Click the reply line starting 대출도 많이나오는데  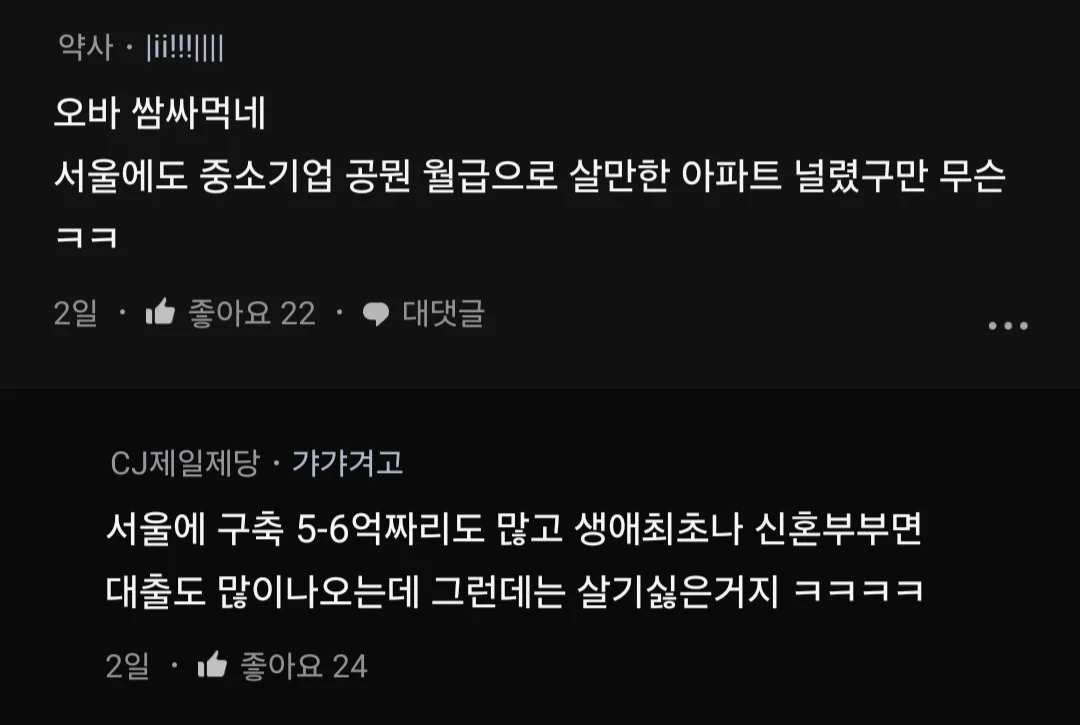[x=515, y=591]
